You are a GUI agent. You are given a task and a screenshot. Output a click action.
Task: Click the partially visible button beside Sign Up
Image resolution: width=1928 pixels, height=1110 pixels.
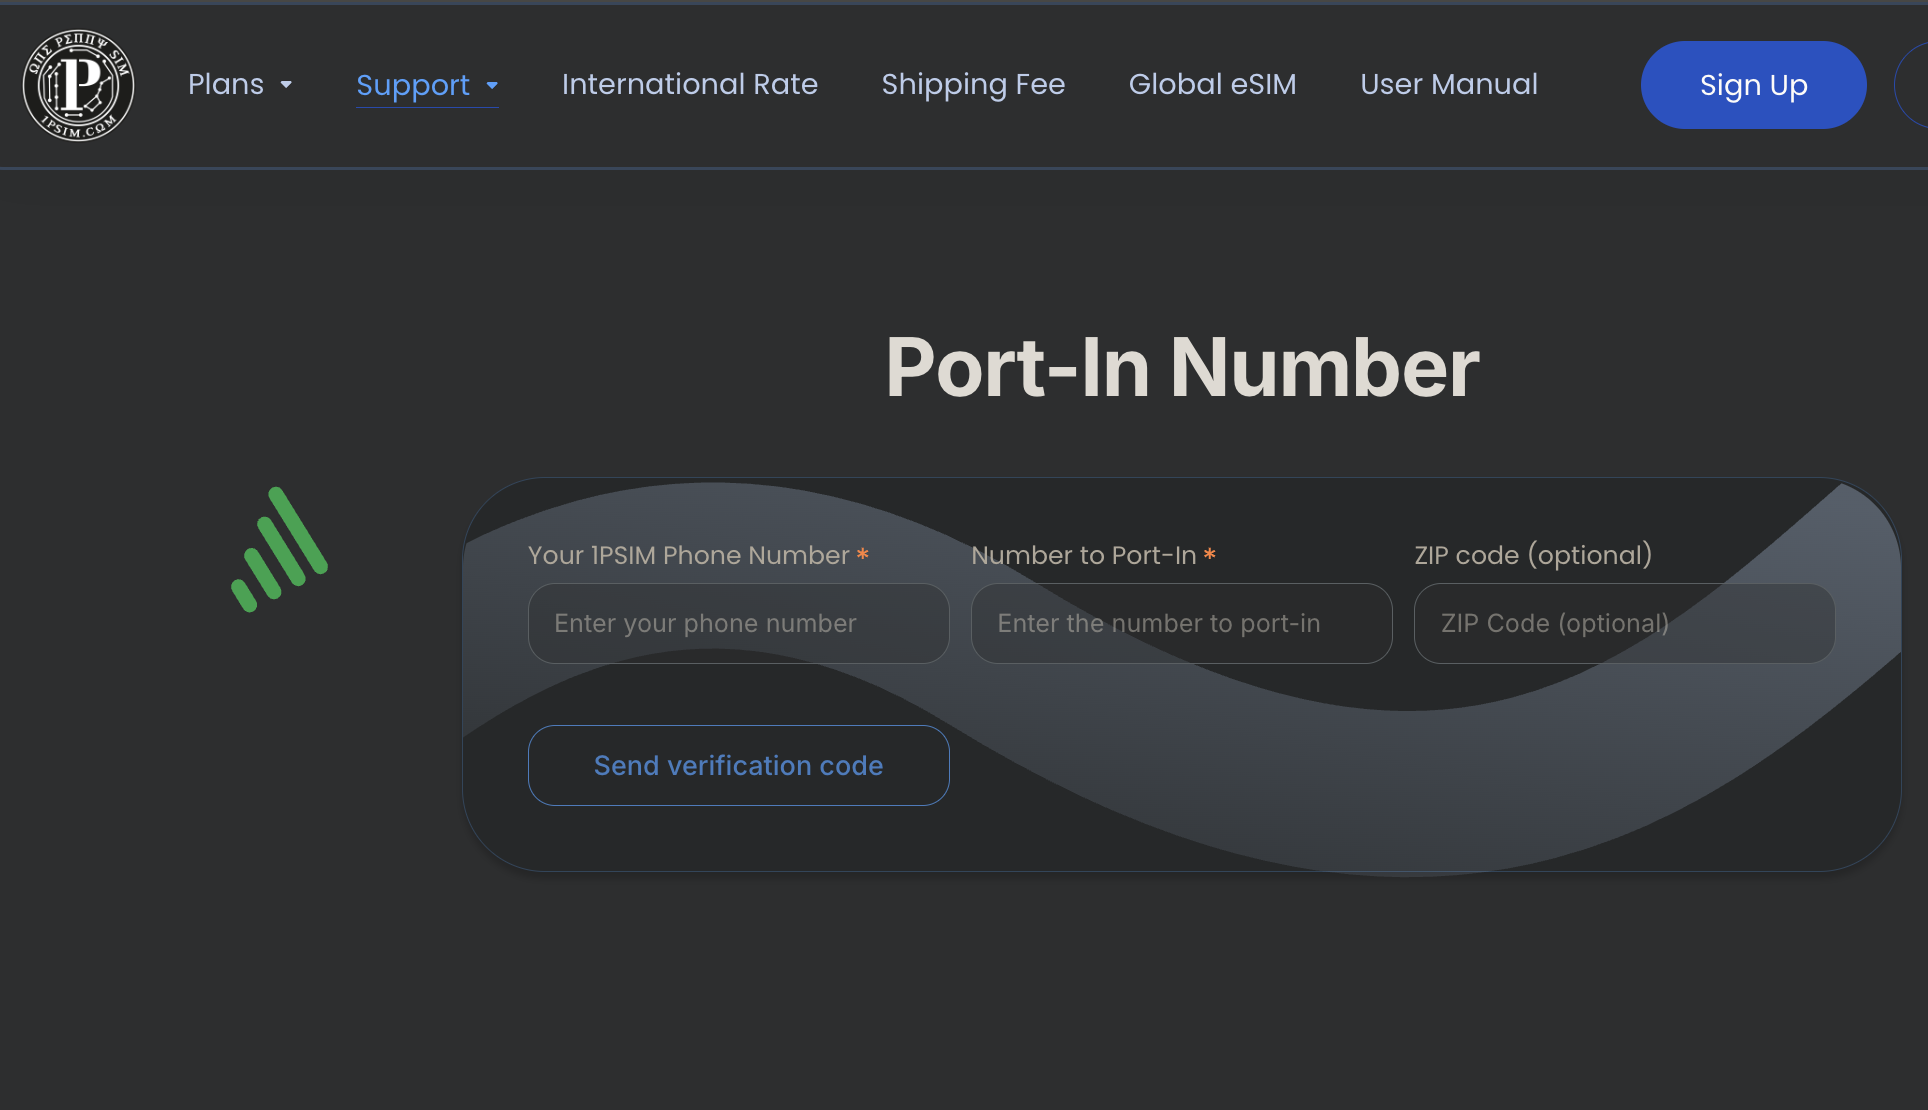1911,85
